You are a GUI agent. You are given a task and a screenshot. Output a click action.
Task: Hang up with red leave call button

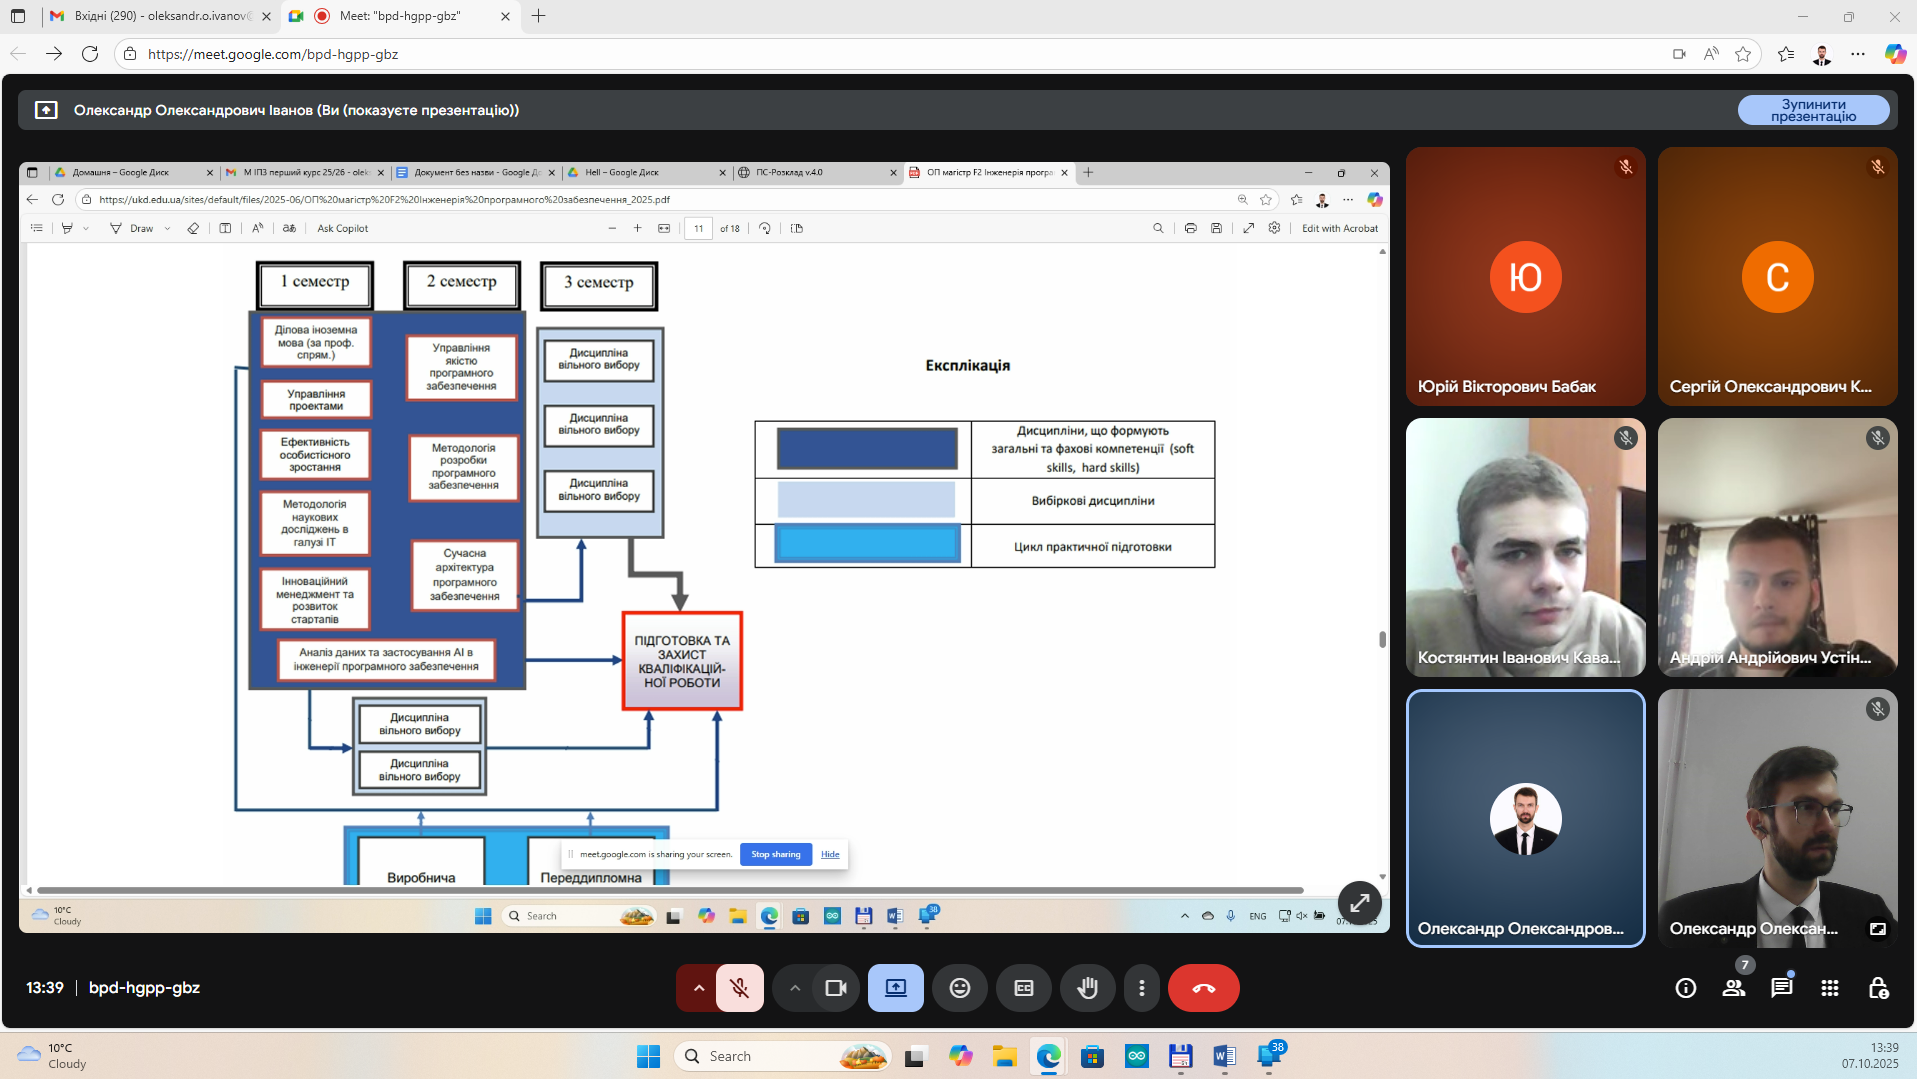(x=1203, y=988)
